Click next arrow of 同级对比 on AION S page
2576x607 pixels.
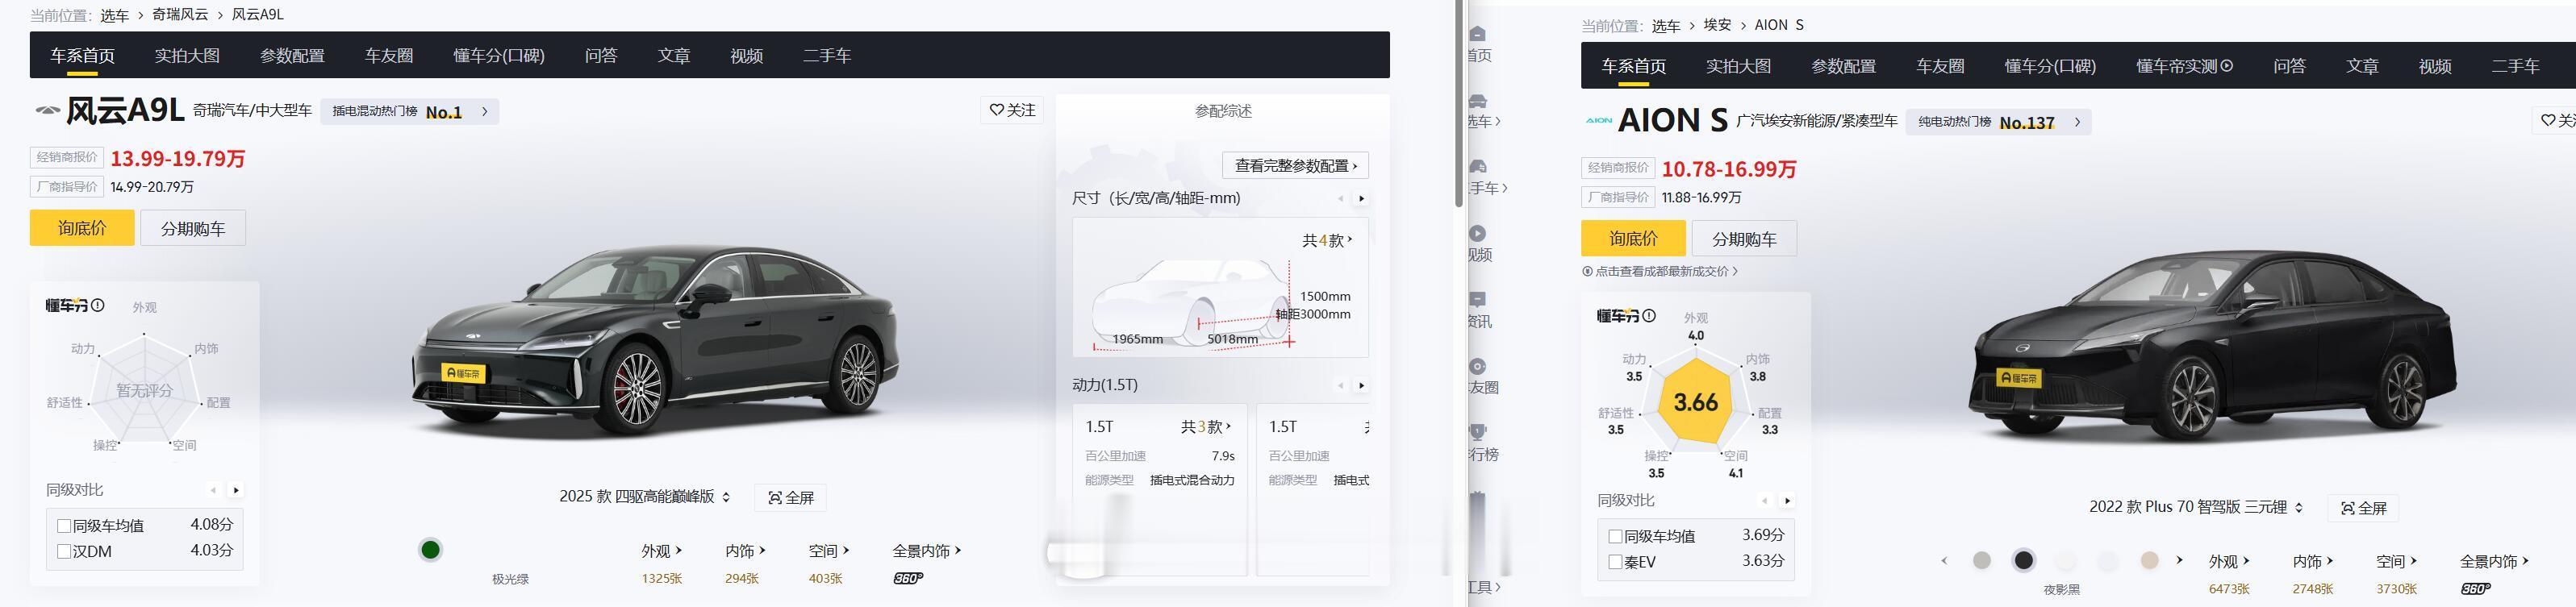coord(1787,501)
